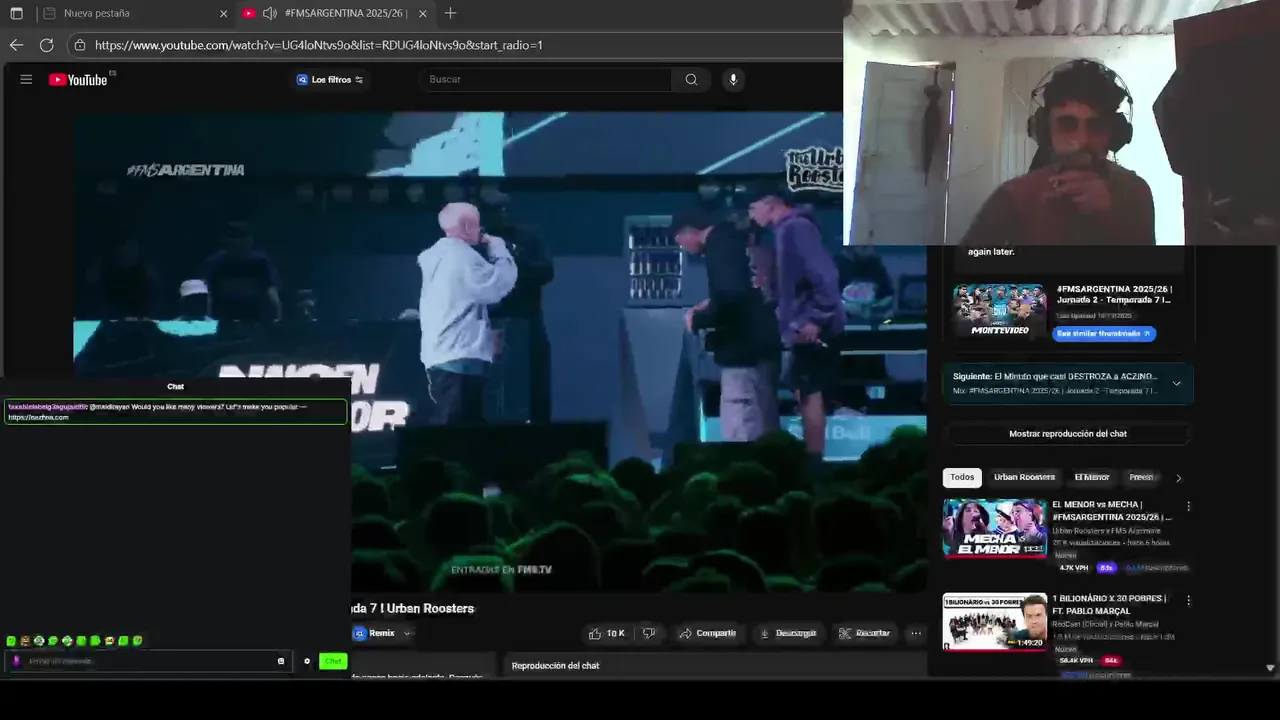The height and width of the screenshot is (720, 1280).
Task: Click the page scrollbar down arrow
Action: (1270, 668)
